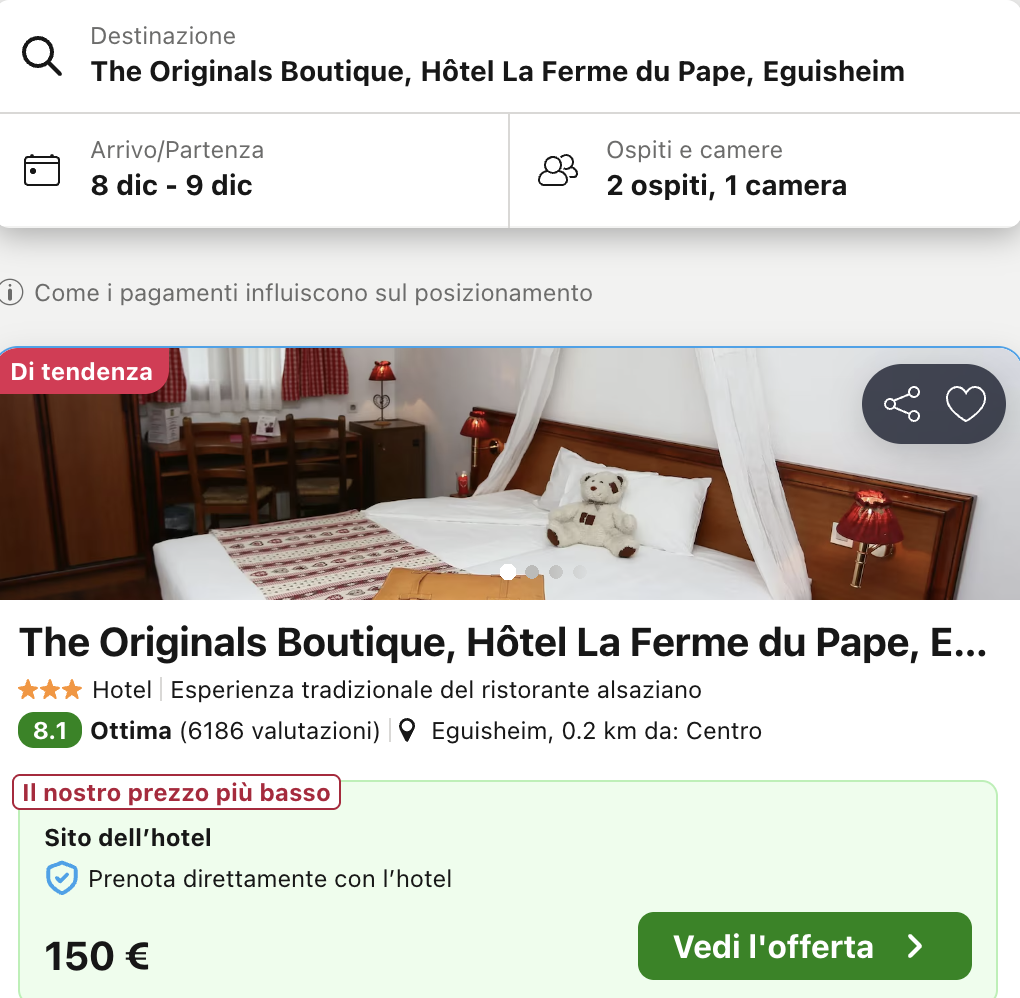This screenshot has width=1020, height=998.
Task: Open the payments ranking info link
Action: (313, 293)
